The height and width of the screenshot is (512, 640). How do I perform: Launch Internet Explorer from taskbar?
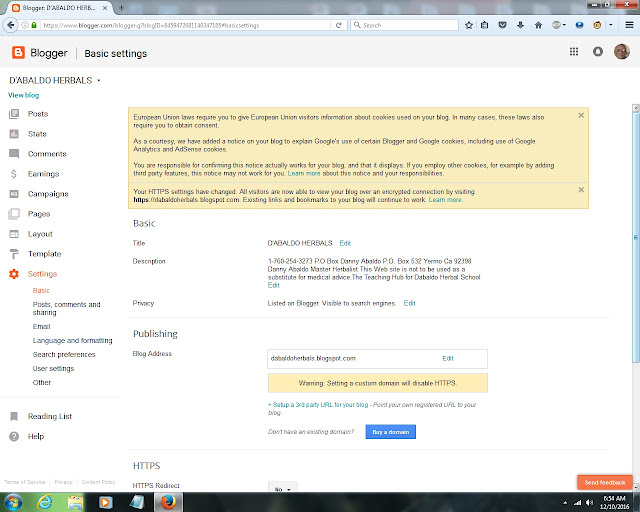[x=44, y=502]
